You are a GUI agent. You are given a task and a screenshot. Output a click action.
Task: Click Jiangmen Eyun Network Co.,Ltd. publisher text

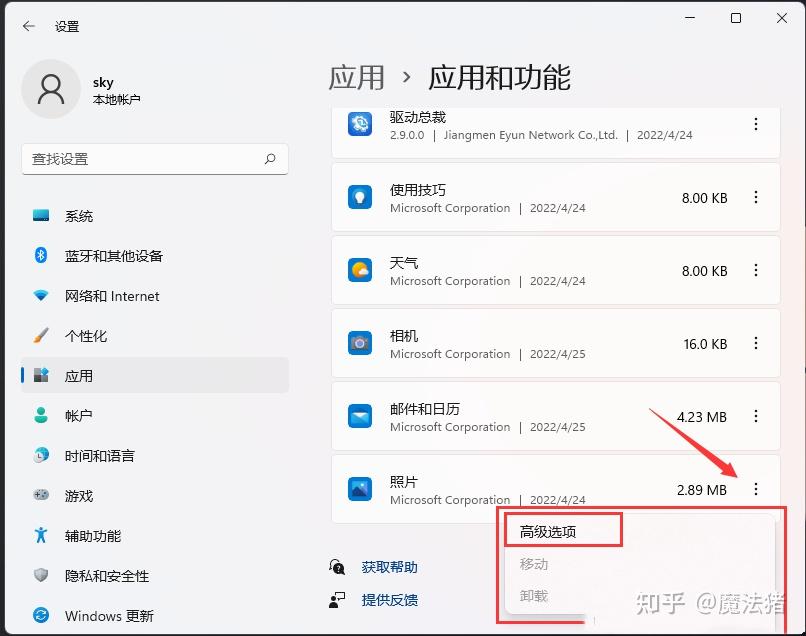[x=530, y=135]
